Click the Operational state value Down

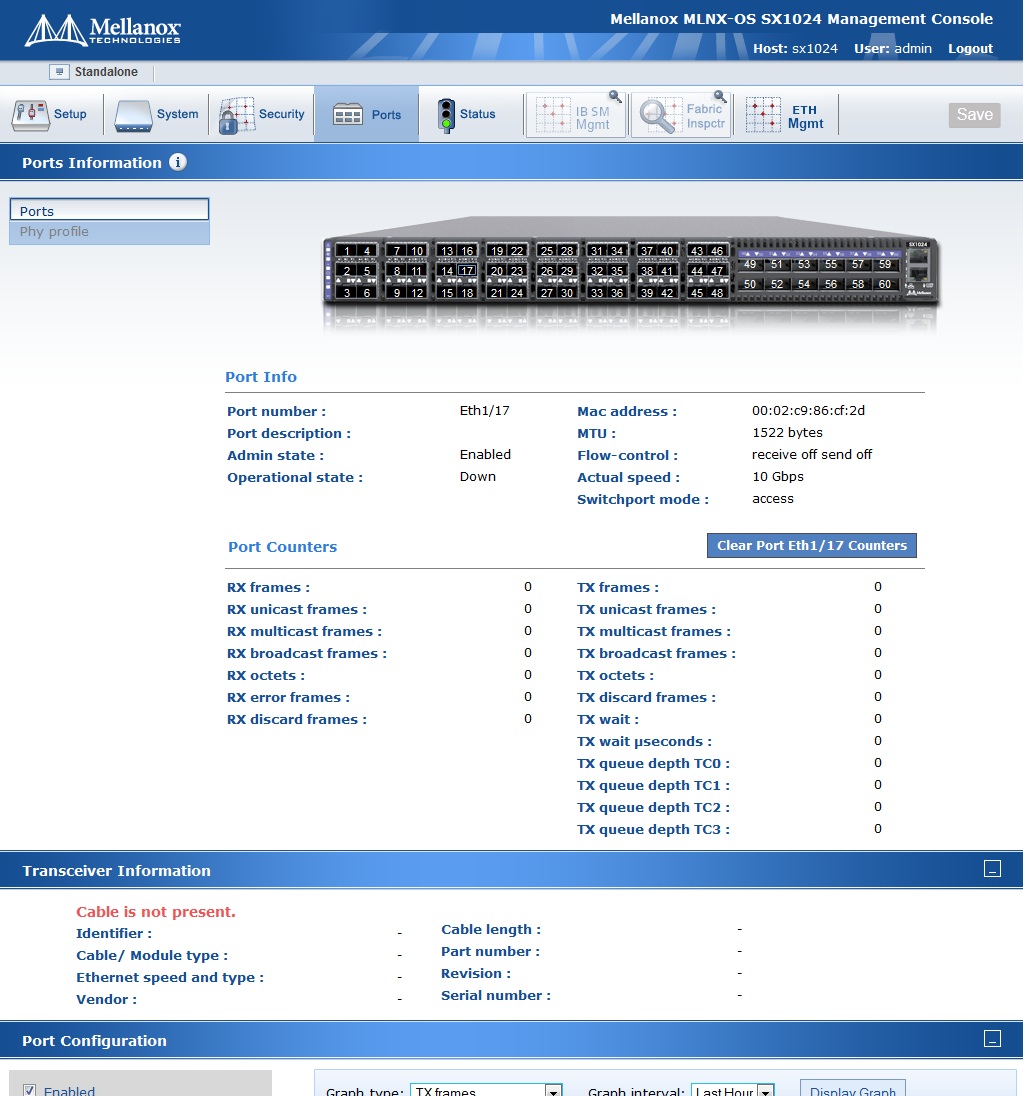pos(477,477)
